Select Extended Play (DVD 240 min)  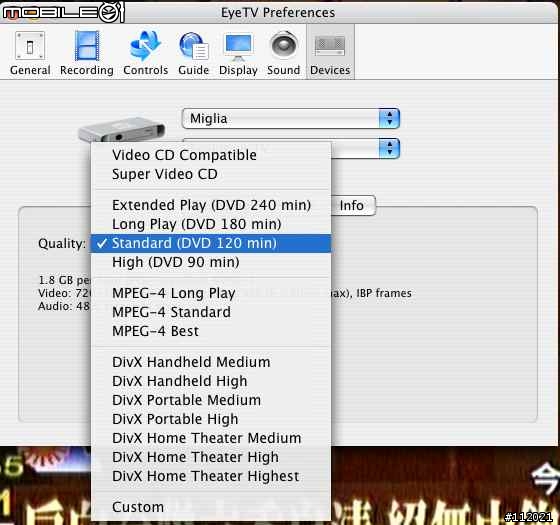tap(211, 205)
